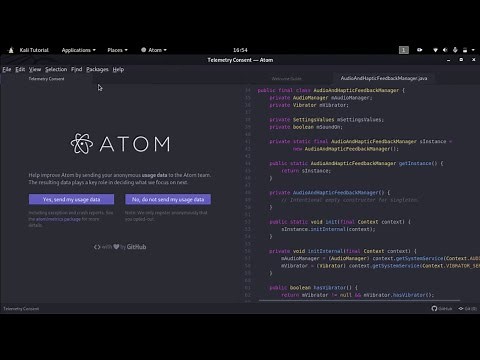This screenshot has width=480, height=360.
Task: Open the Selection menu
Action: point(56,69)
